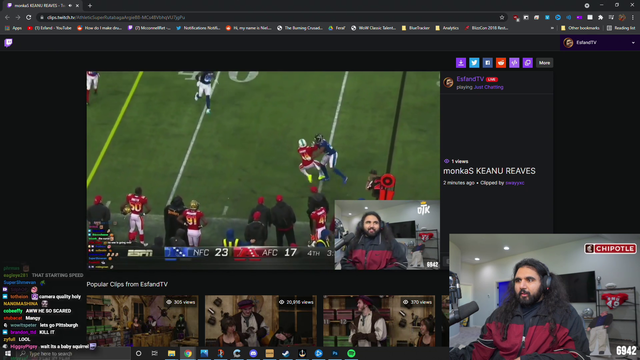Open the More share options button
The image size is (640, 360).
[544, 62]
